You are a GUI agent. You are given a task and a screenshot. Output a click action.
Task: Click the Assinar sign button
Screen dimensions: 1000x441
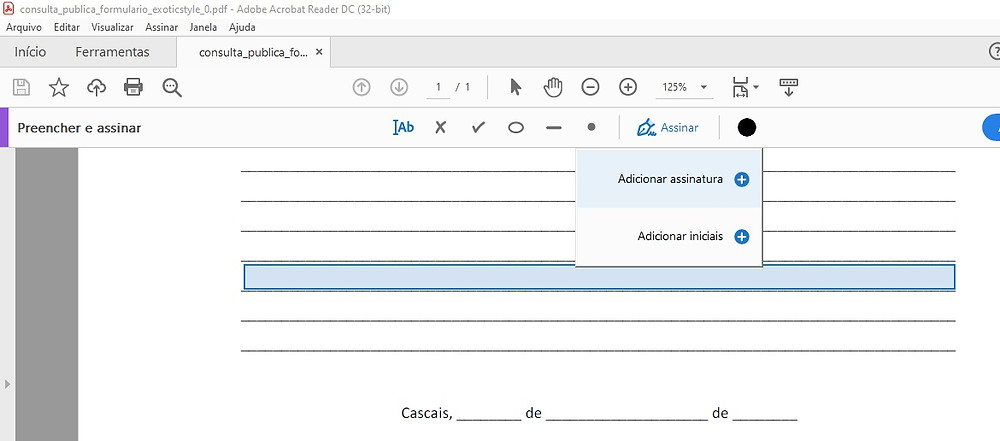click(668, 128)
